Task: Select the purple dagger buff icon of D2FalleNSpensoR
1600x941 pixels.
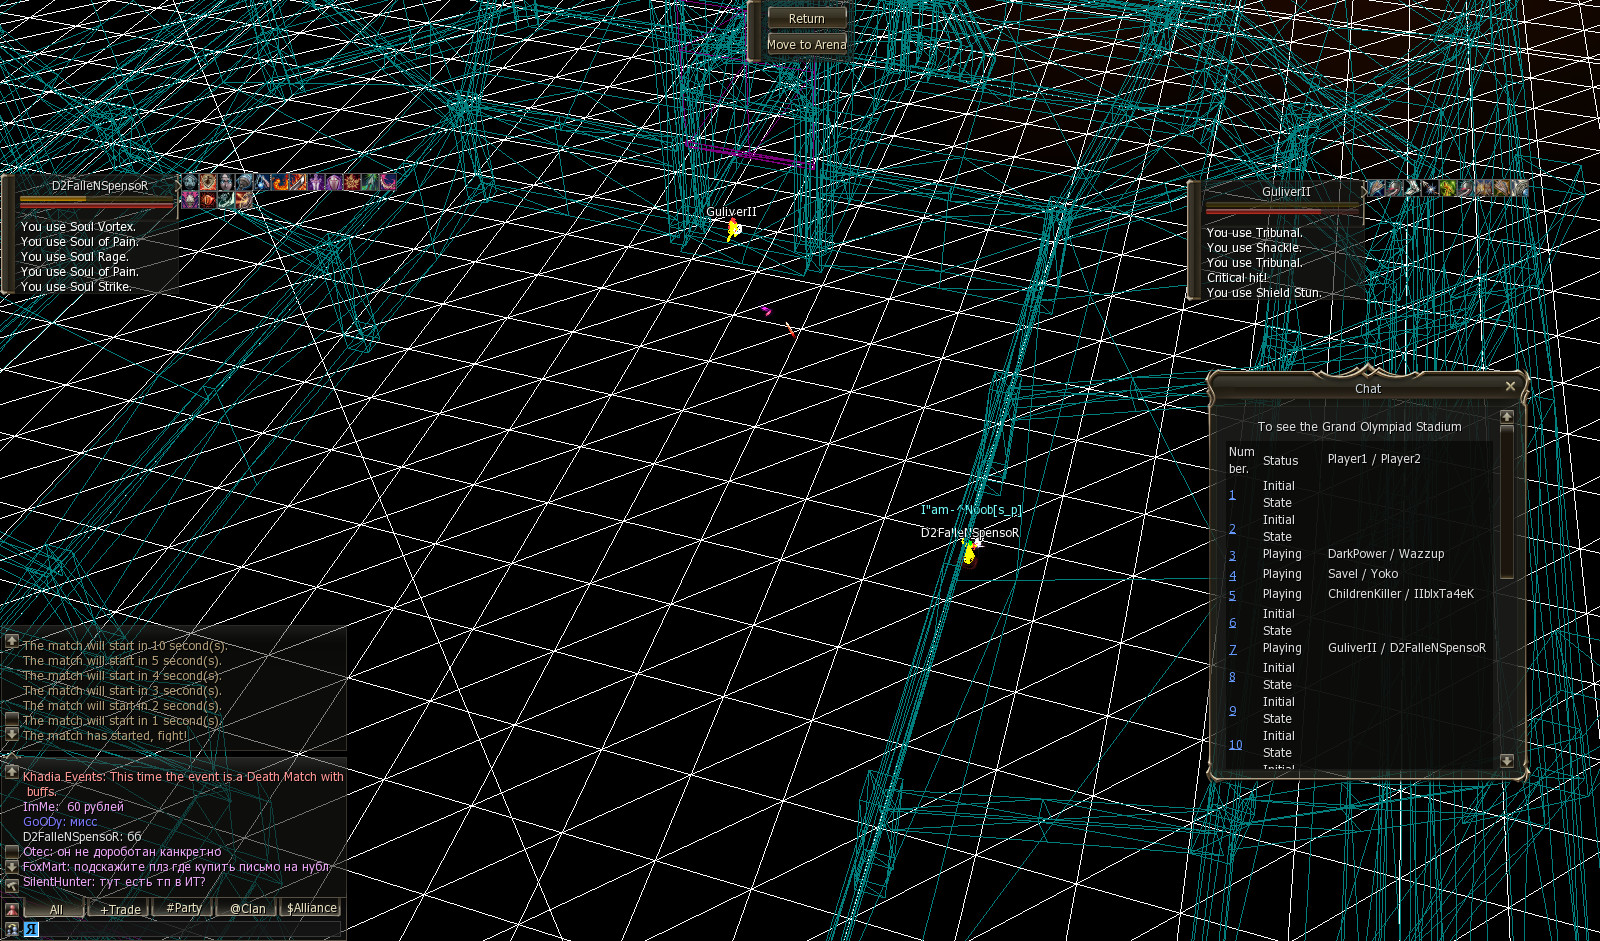Action: pos(316,182)
